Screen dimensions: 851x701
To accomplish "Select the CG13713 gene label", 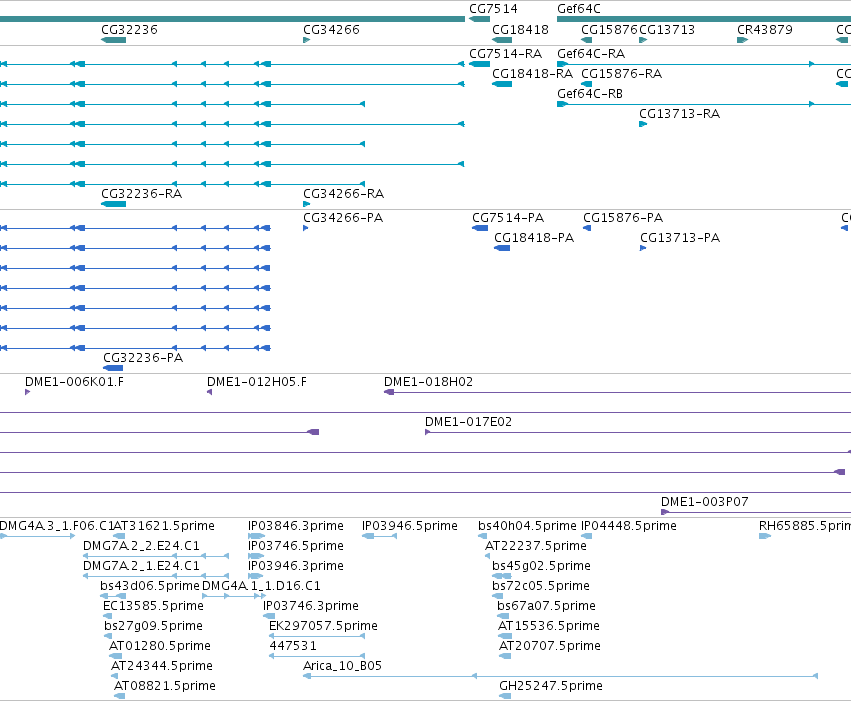I will tap(667, 29).
